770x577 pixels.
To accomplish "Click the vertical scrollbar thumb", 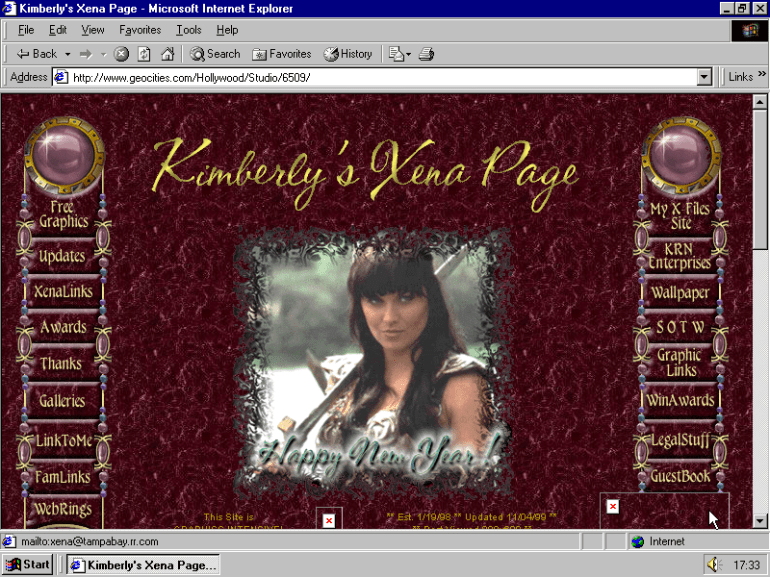I will click(760, 179).
